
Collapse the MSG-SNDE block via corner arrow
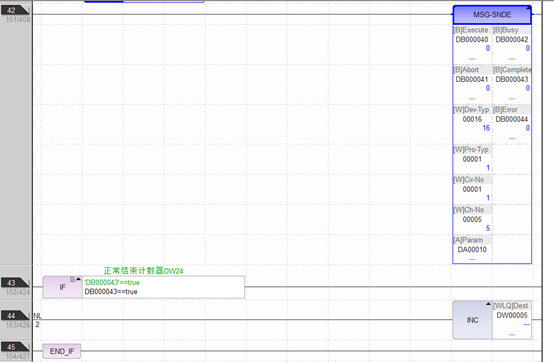[x=528, y=8]
